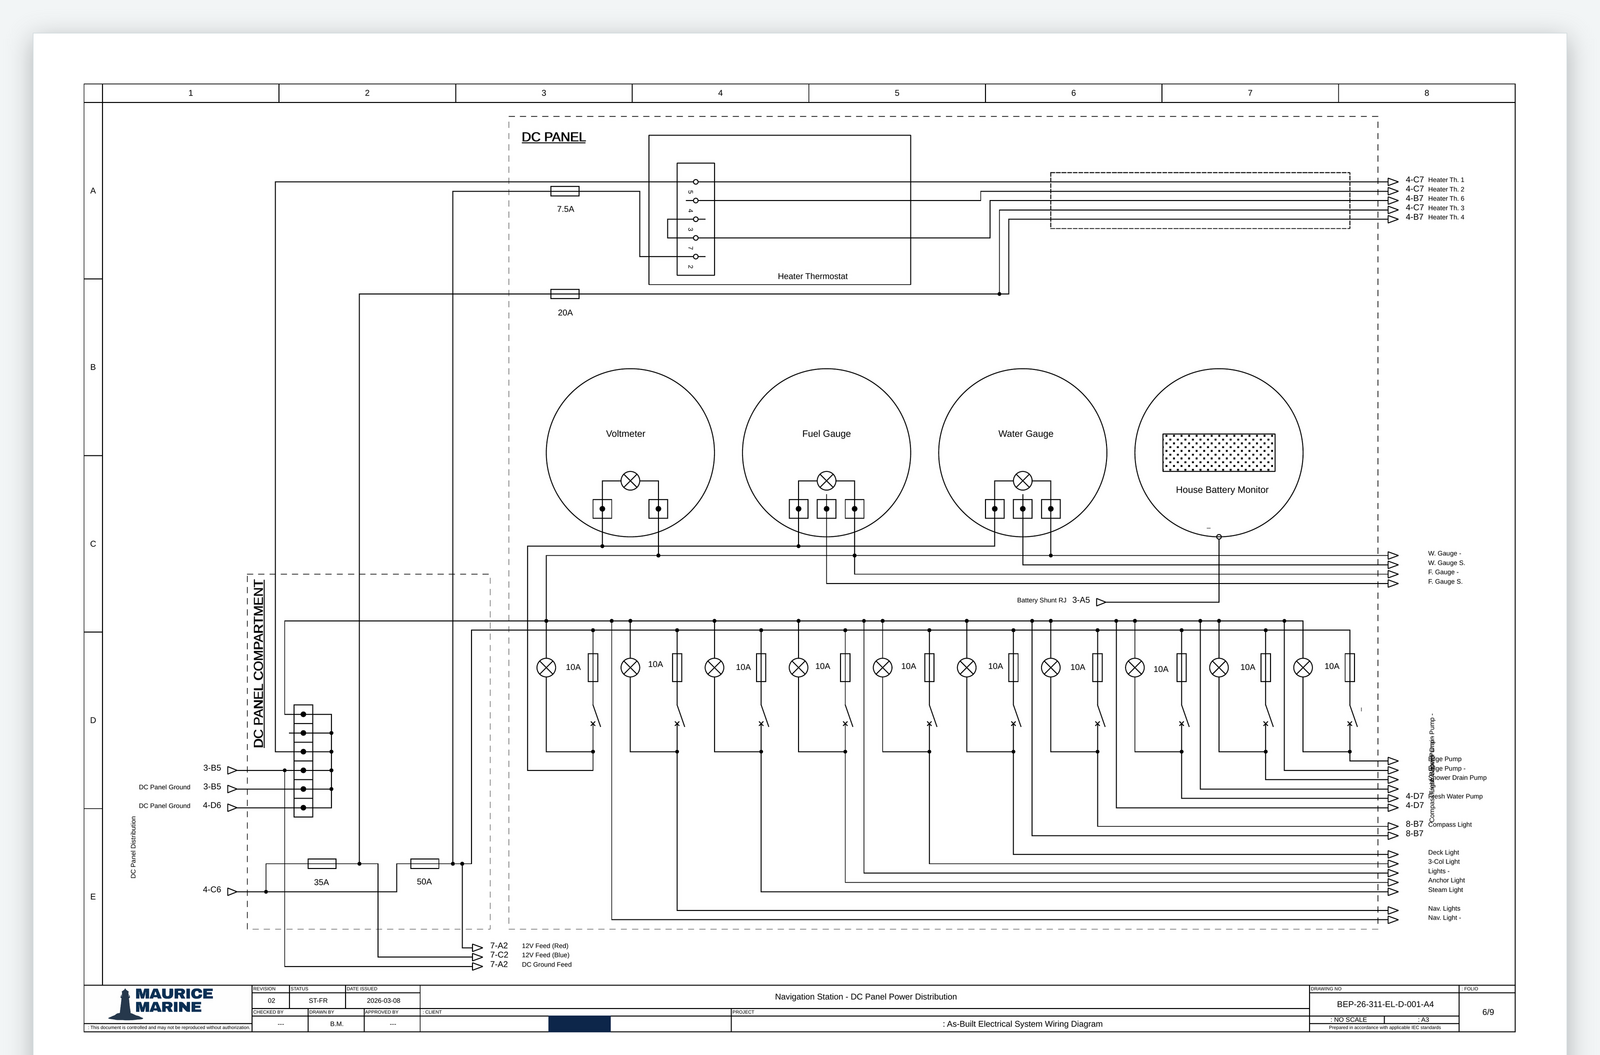
Task: Click the Voltmeter indicator lamp symbol
Action: pos(630,481)
